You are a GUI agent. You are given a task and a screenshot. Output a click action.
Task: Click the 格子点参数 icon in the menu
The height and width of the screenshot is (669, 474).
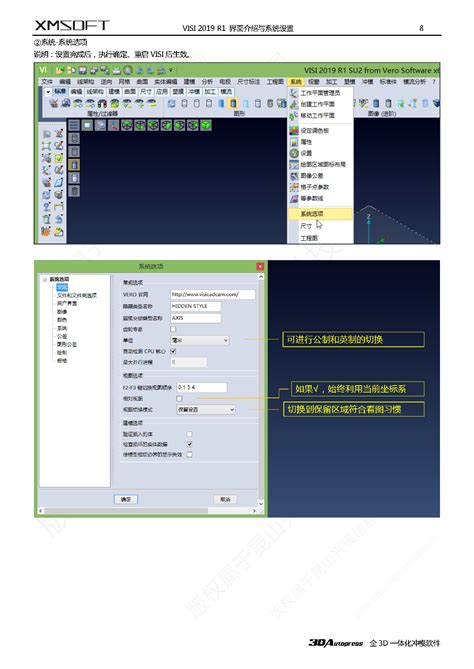[x=294, y=187]
